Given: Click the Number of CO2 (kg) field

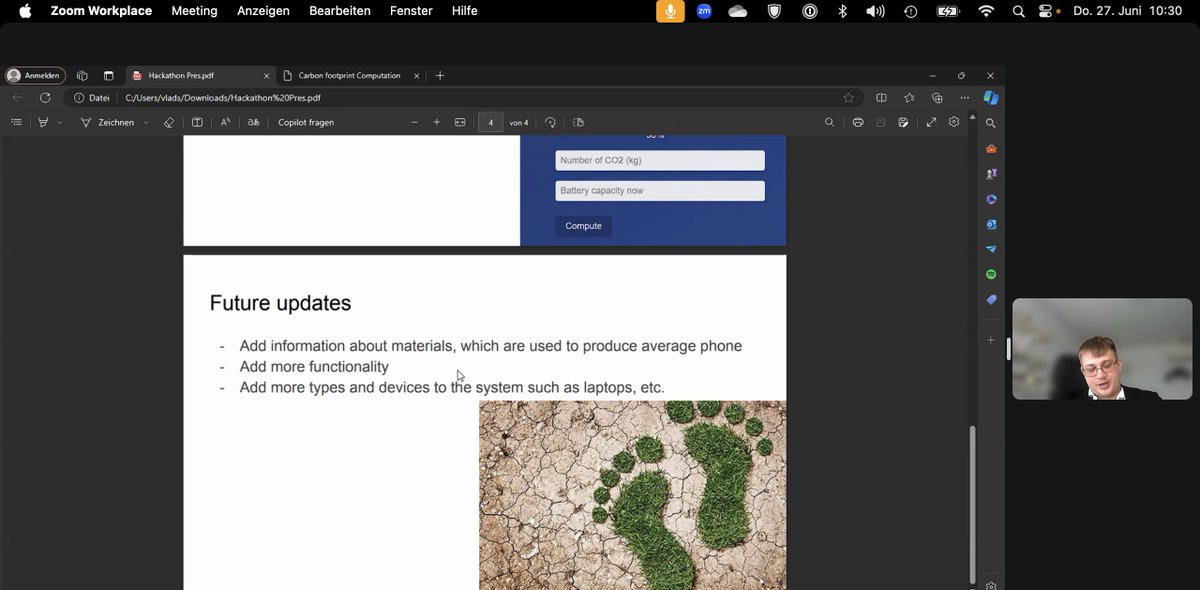Looking at the screenshot, I should pos(660,160).
